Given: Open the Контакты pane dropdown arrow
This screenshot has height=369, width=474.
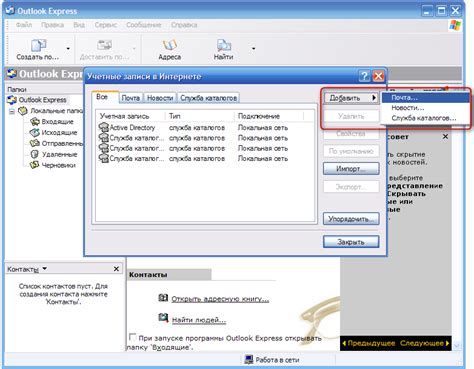Looking at the screenshot, I should tap(45, 269).
